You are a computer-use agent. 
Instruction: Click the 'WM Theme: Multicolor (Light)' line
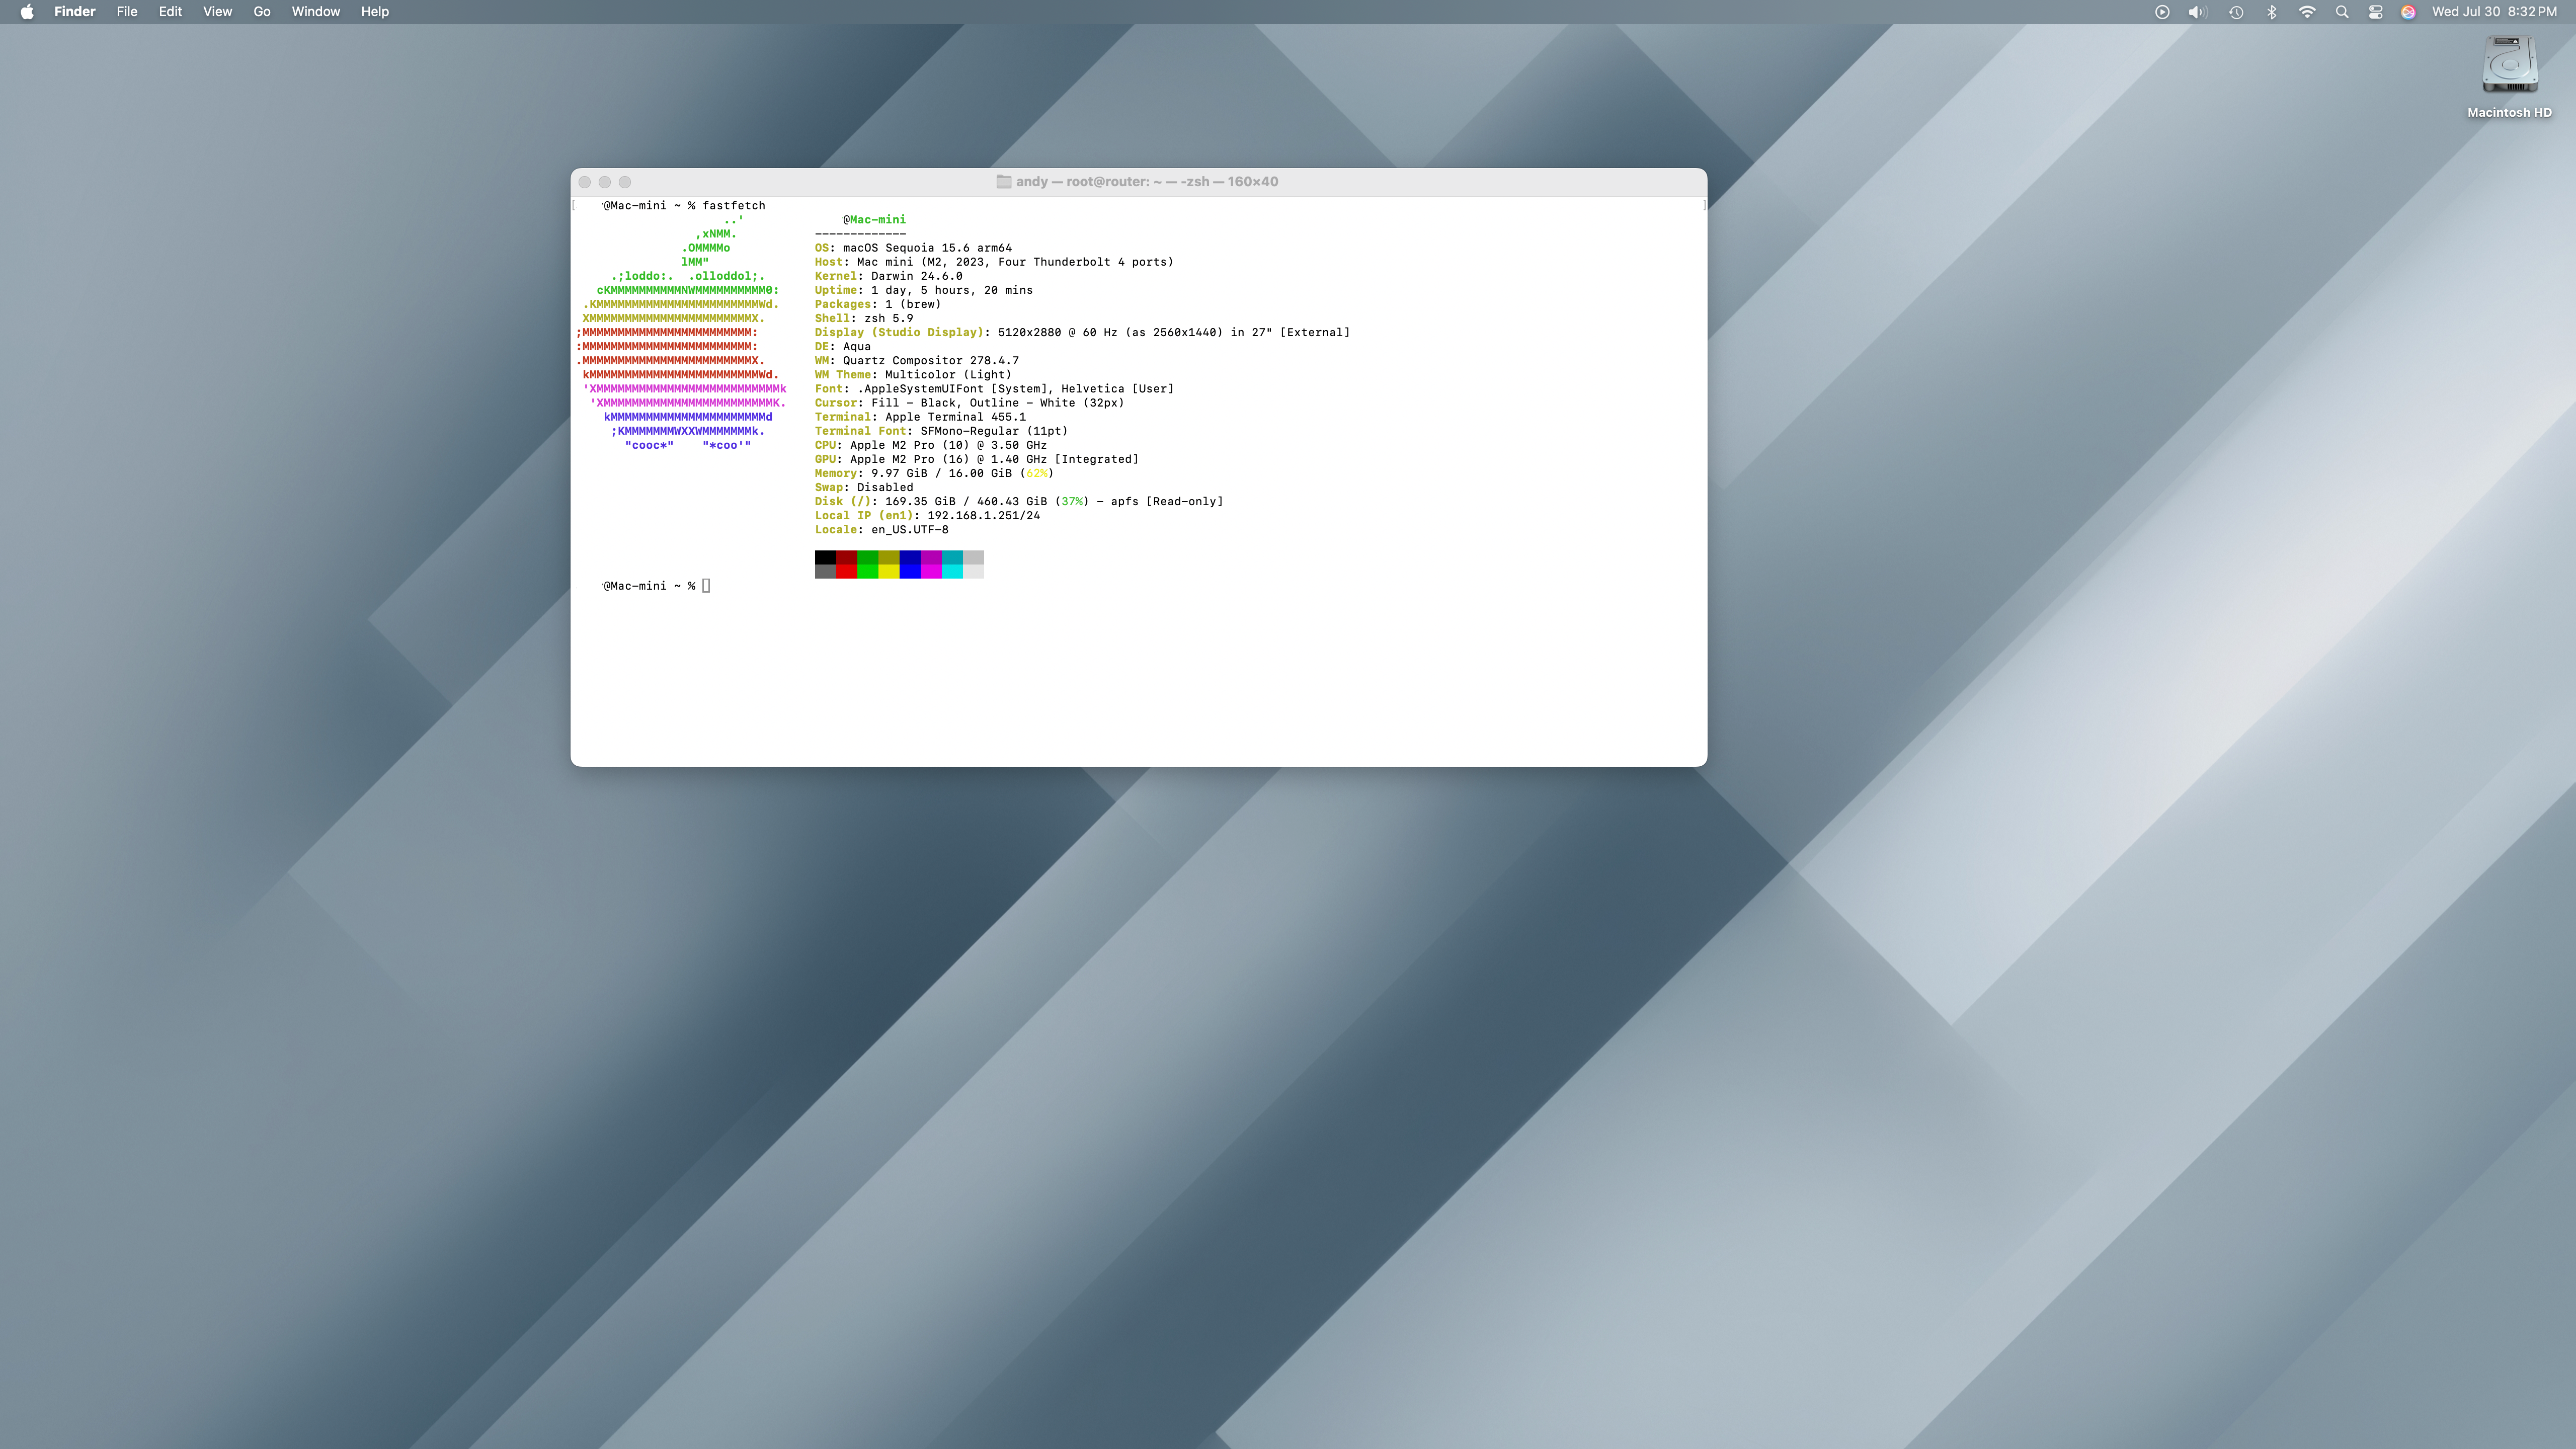click(x=913, y=374)
